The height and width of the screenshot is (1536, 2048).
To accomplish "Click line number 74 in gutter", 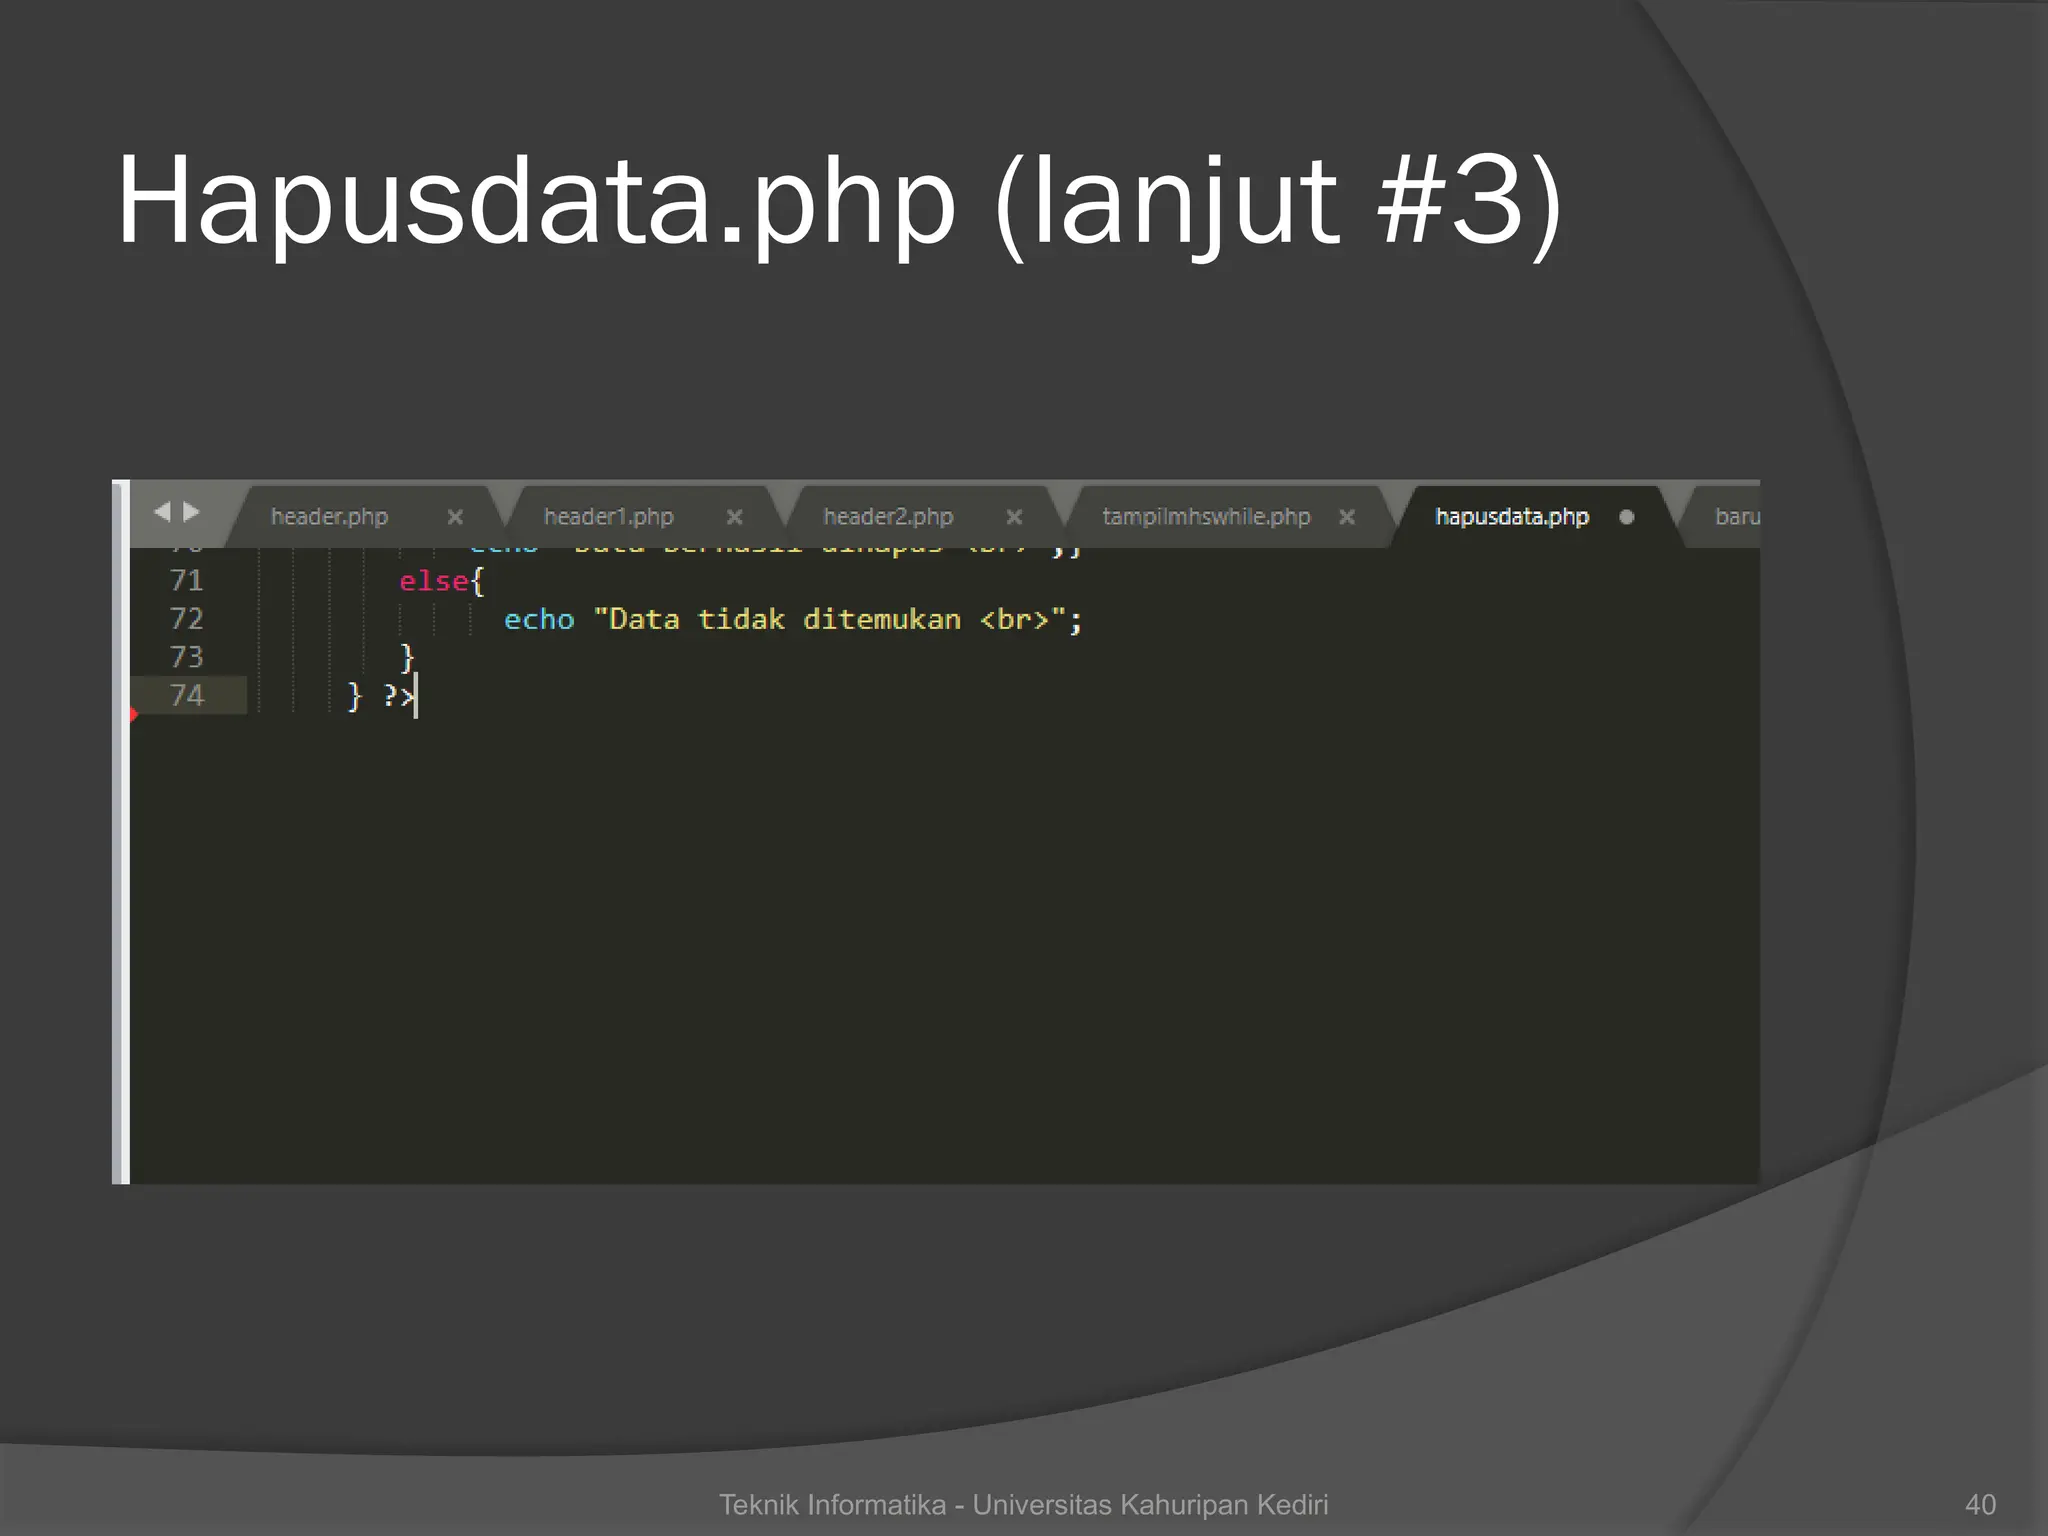I will coord(187,695).
